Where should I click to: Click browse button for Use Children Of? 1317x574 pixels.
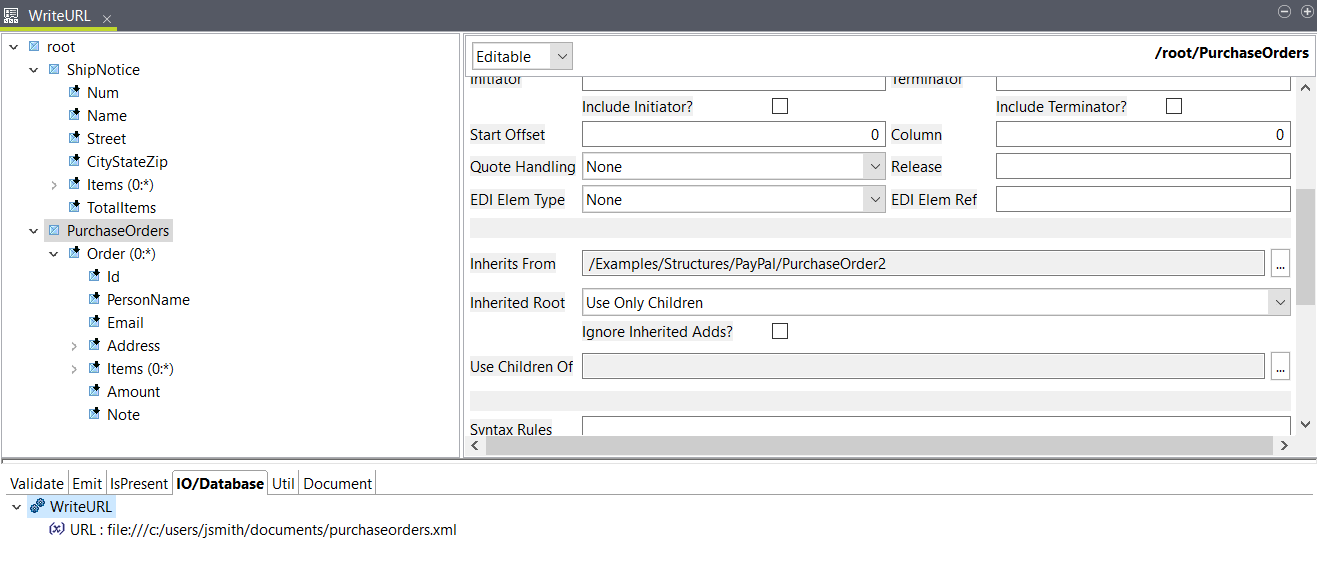pyautogui.click(x=1280, y=367)
